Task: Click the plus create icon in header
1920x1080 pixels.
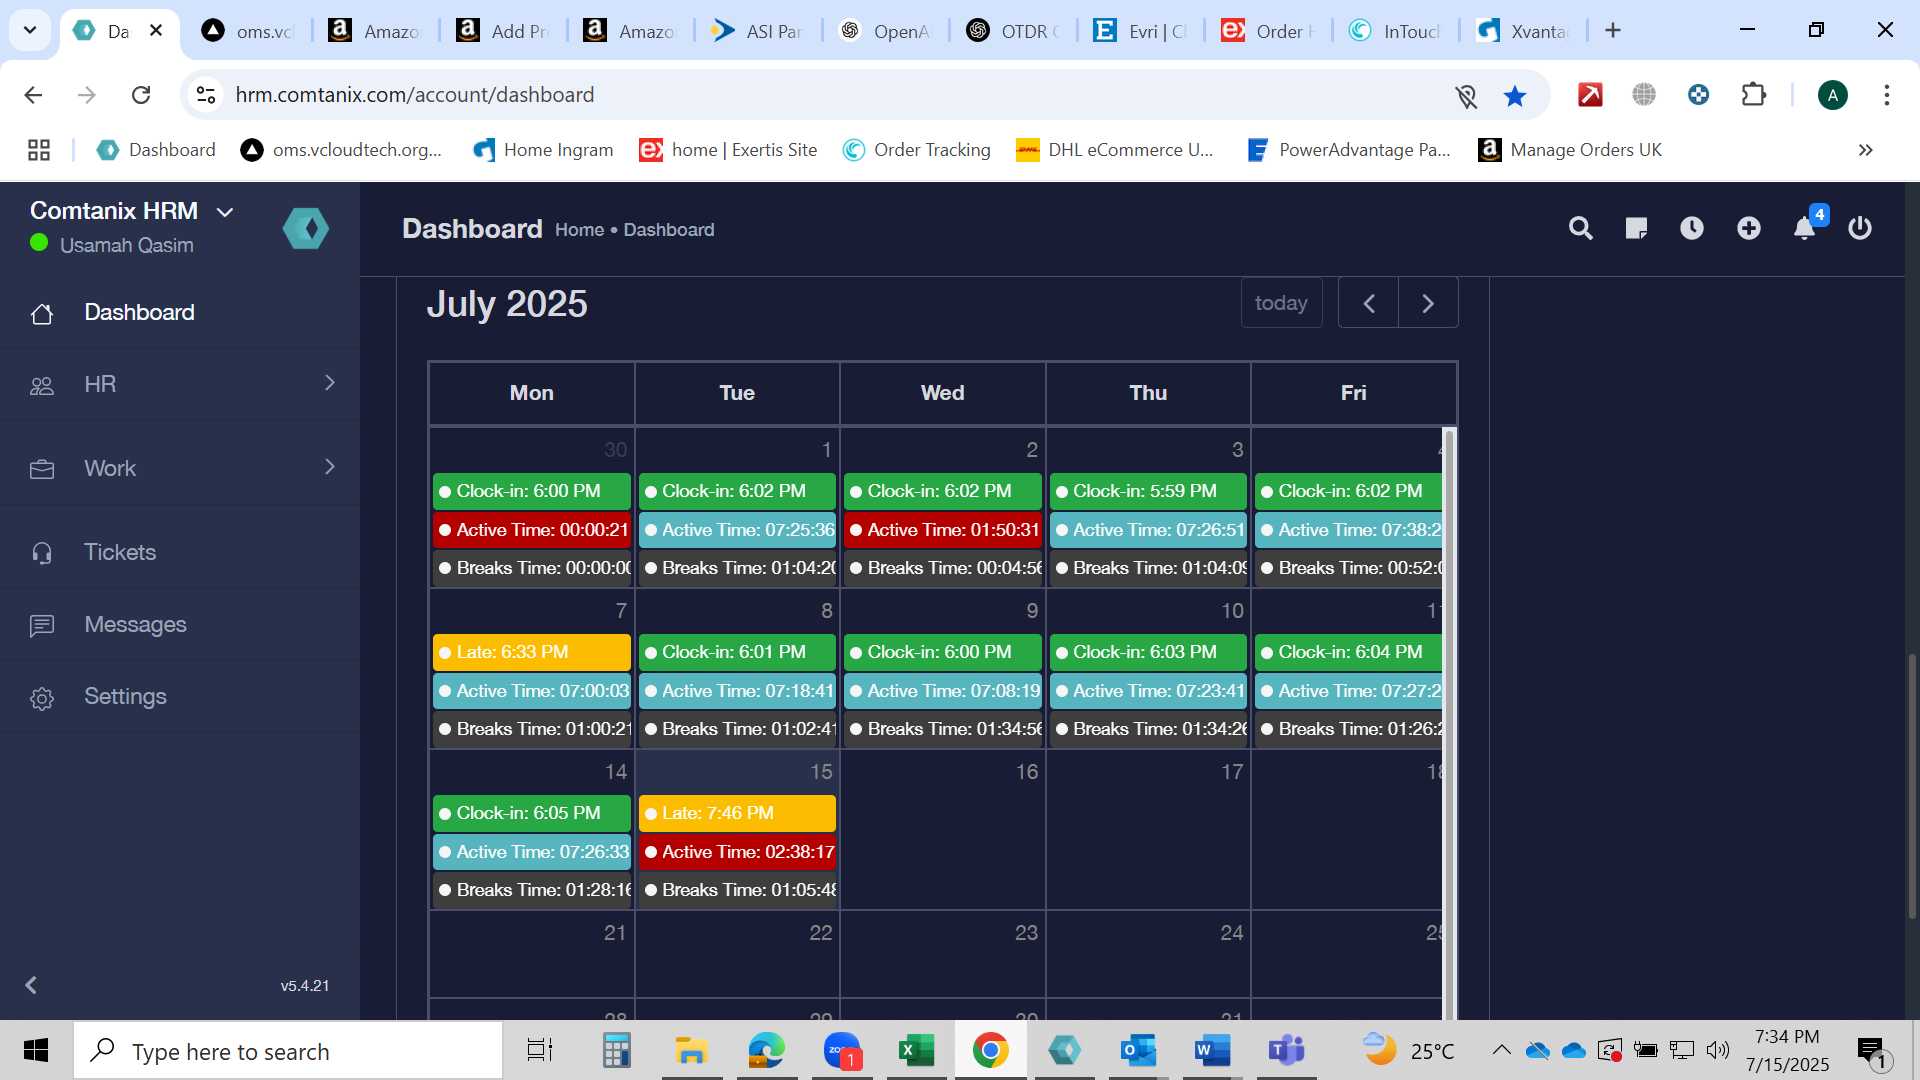Action: pyautogui.click(x=1748, y=228)
